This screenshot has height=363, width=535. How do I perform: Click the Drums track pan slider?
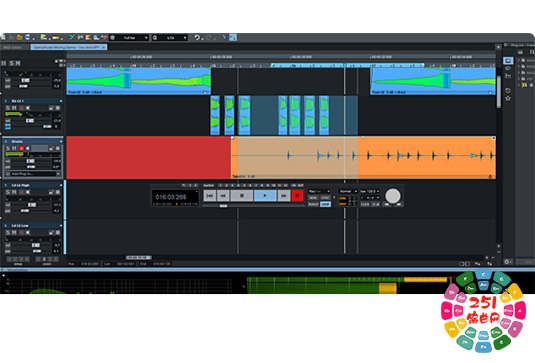coord(31,167)
